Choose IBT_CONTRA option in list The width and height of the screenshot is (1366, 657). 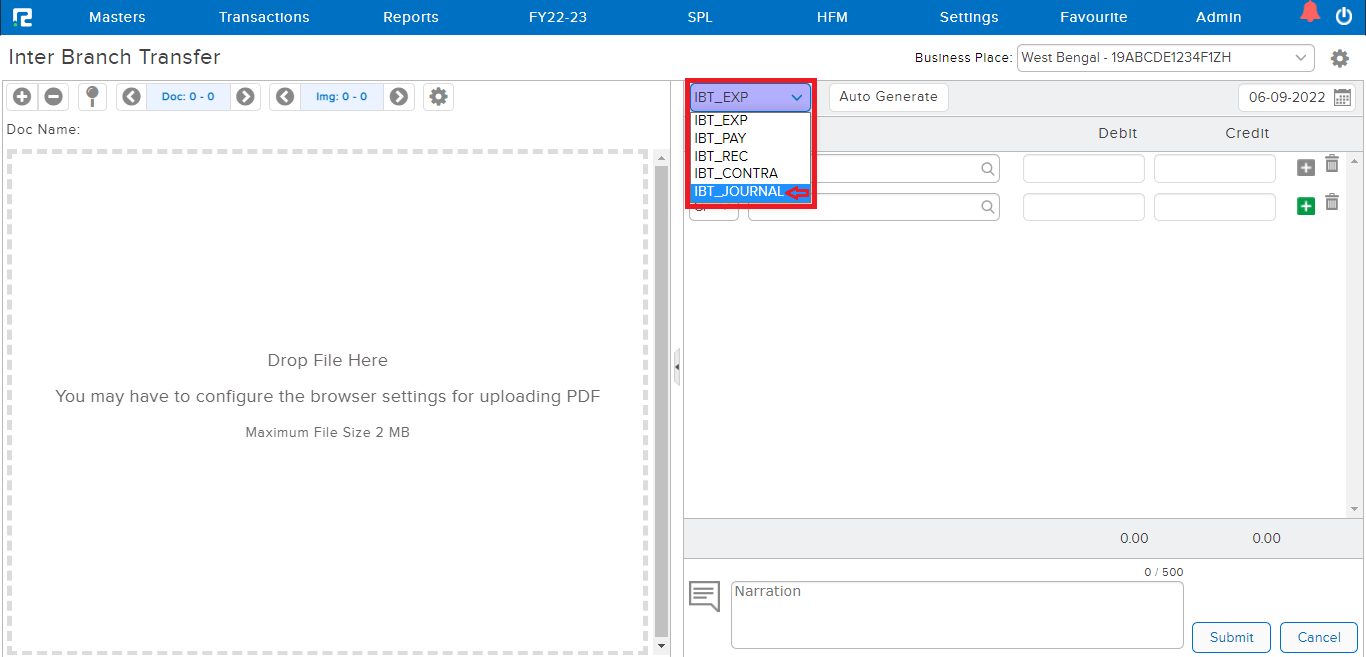[x=736, y=174]
